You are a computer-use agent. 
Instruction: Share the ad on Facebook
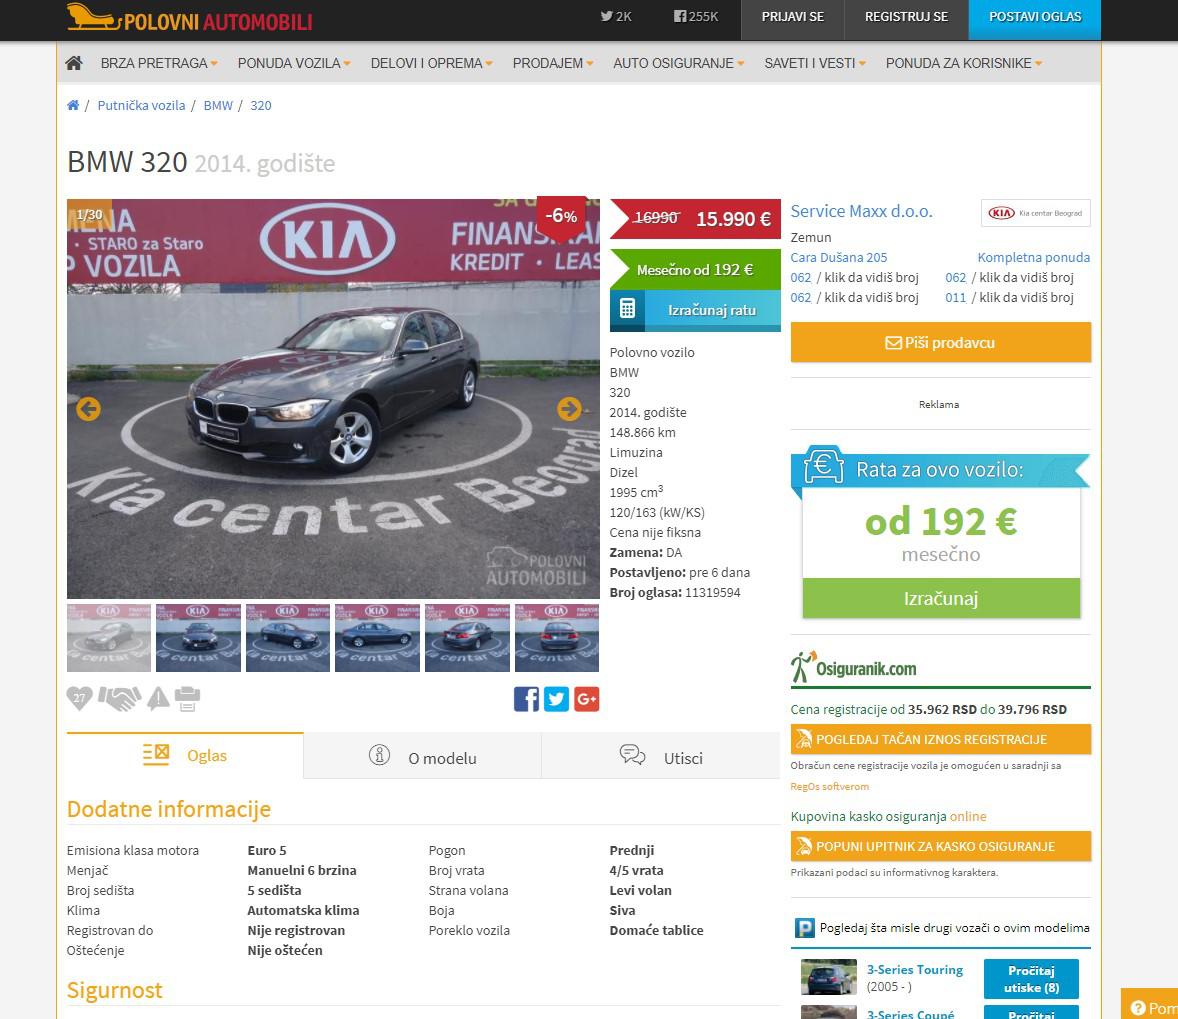526,699
